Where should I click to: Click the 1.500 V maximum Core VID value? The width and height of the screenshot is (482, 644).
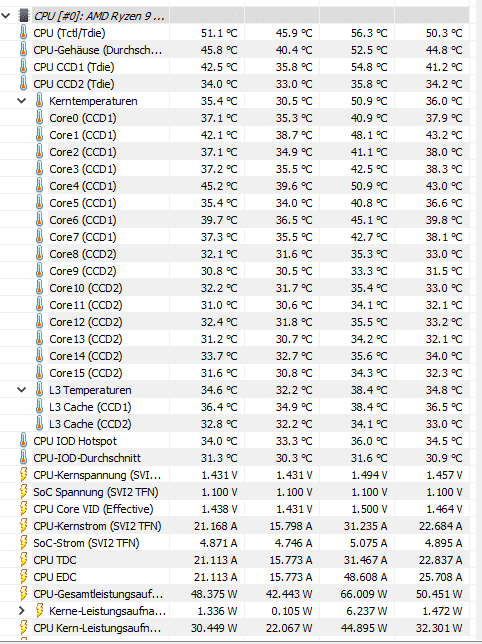pyautogui.click(x=369, y=509)
